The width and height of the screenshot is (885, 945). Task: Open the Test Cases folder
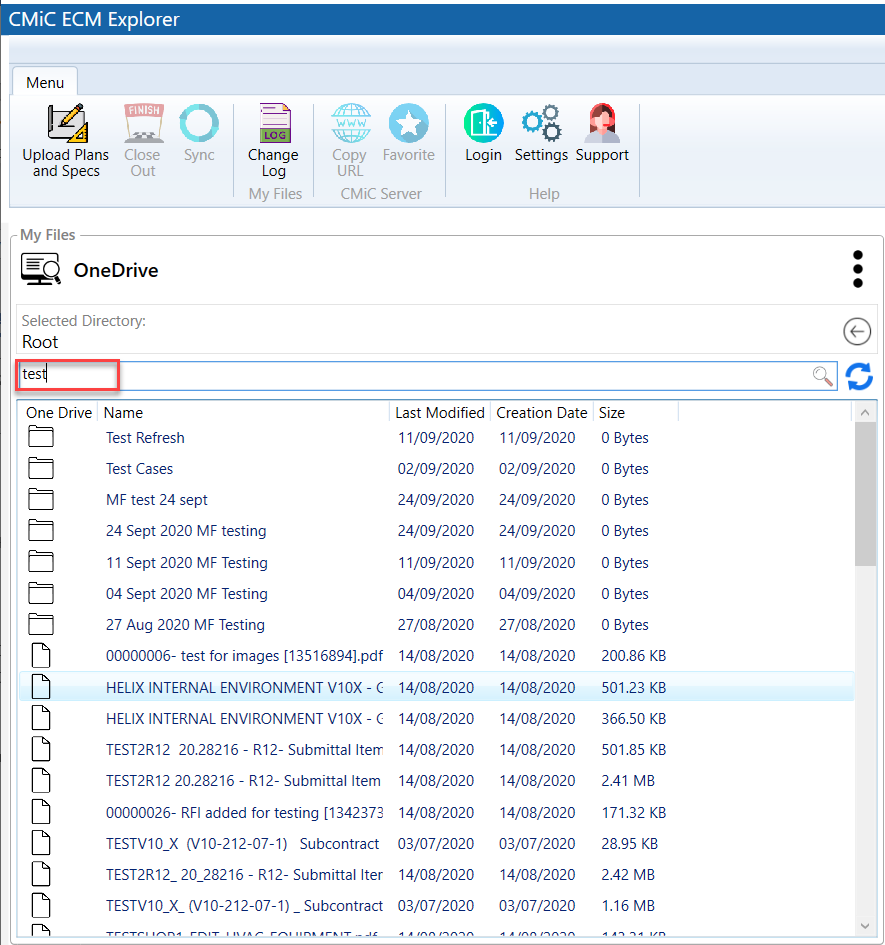139,468
